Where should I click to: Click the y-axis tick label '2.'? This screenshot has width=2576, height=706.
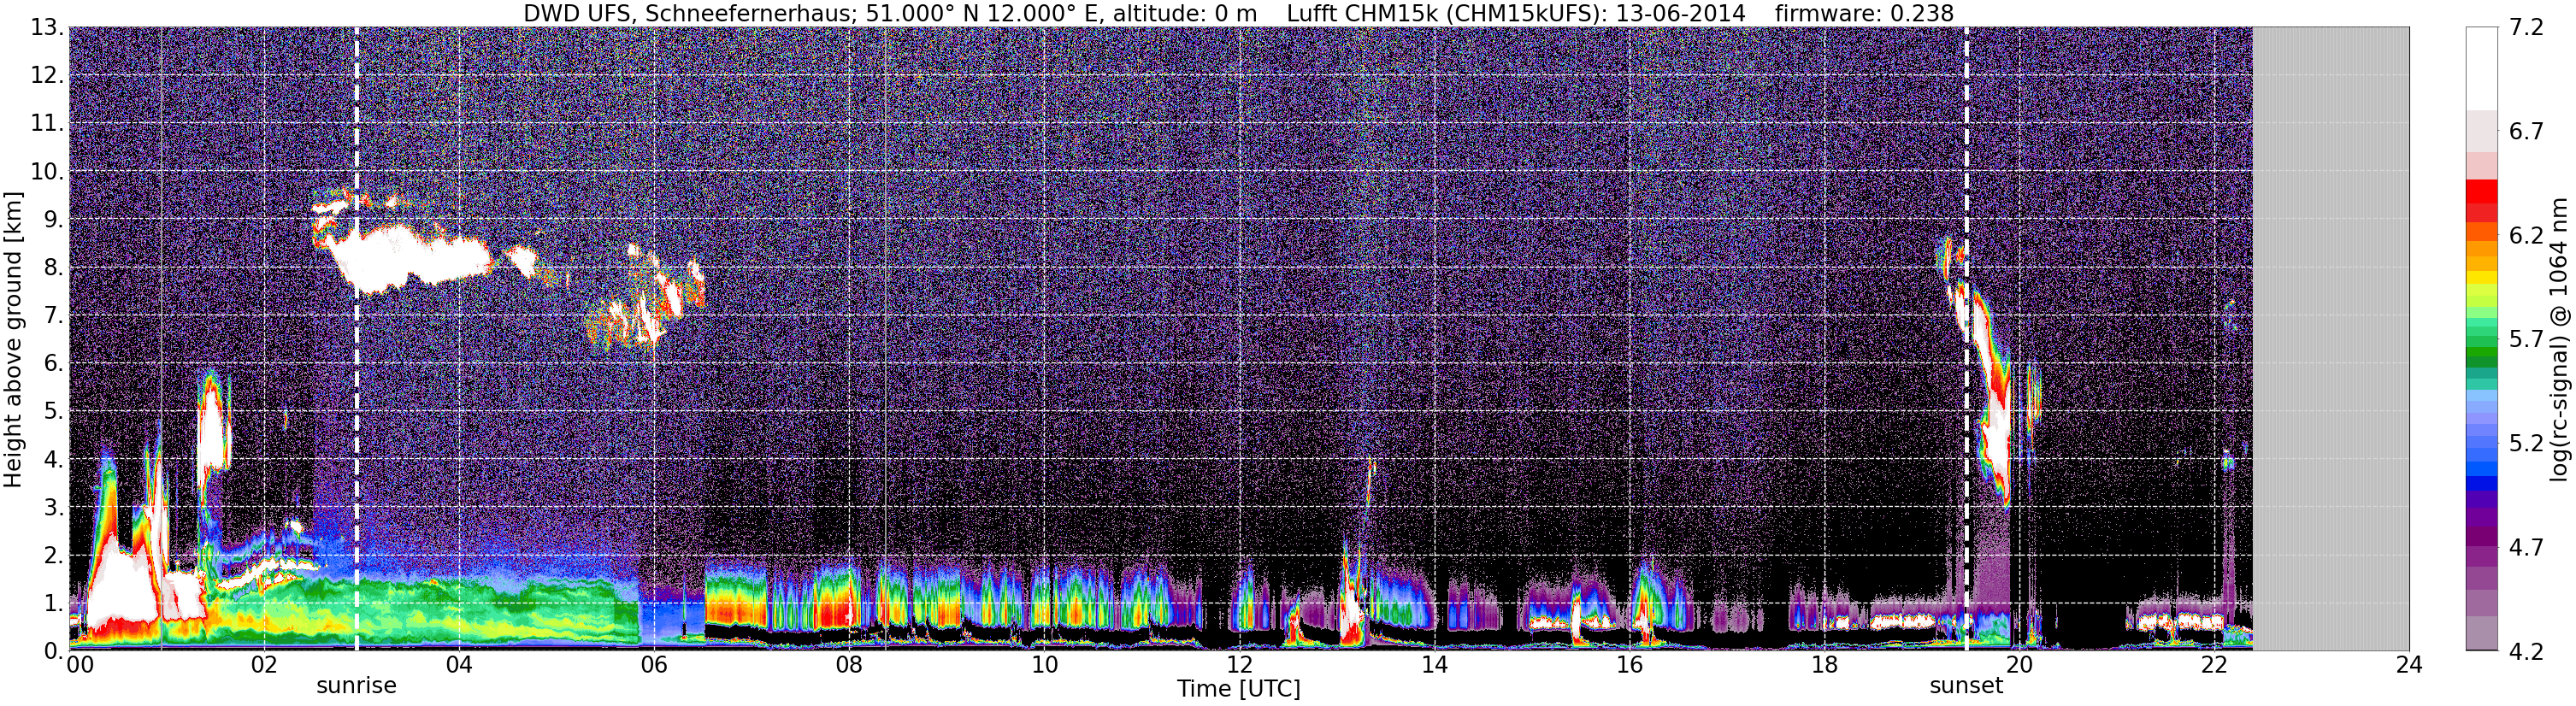click(54, 556)
